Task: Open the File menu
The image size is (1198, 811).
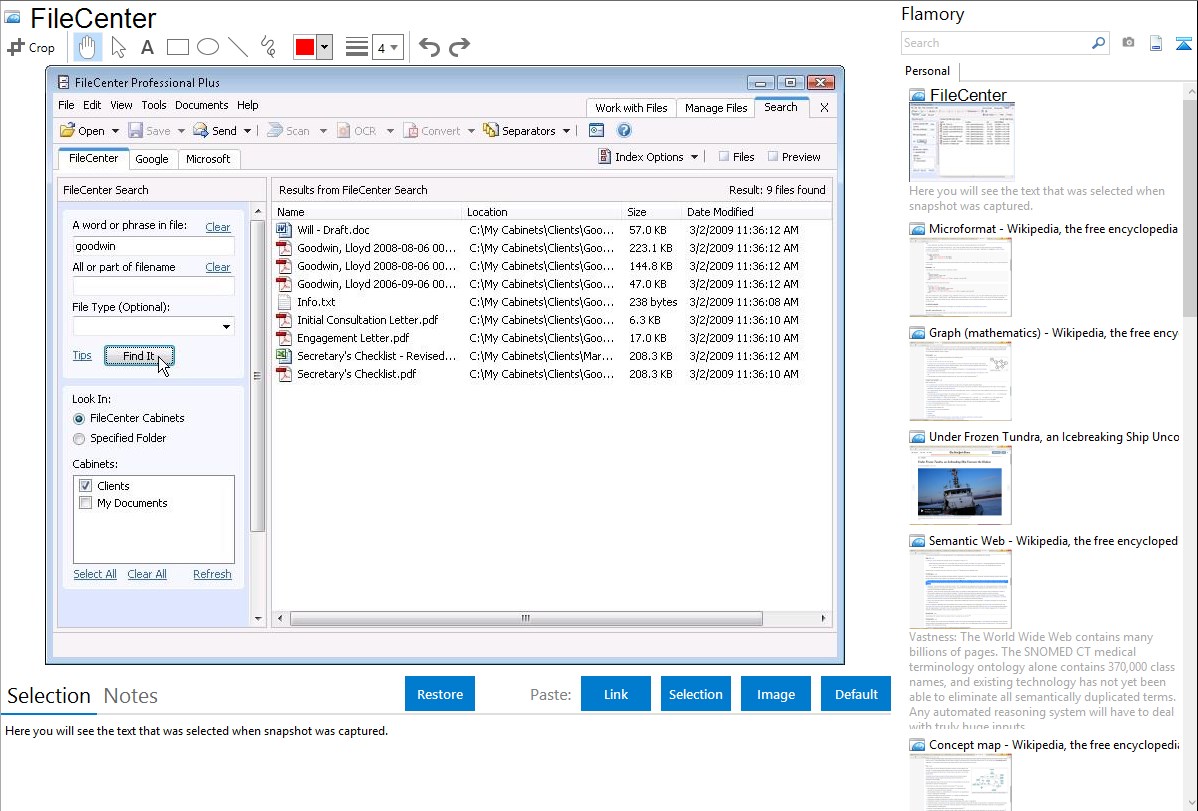Action: point(66,105)
